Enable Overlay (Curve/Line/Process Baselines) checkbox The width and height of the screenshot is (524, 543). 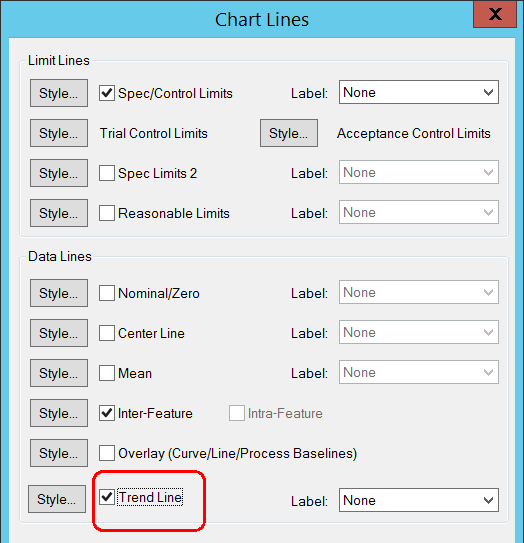coord(107,453)
